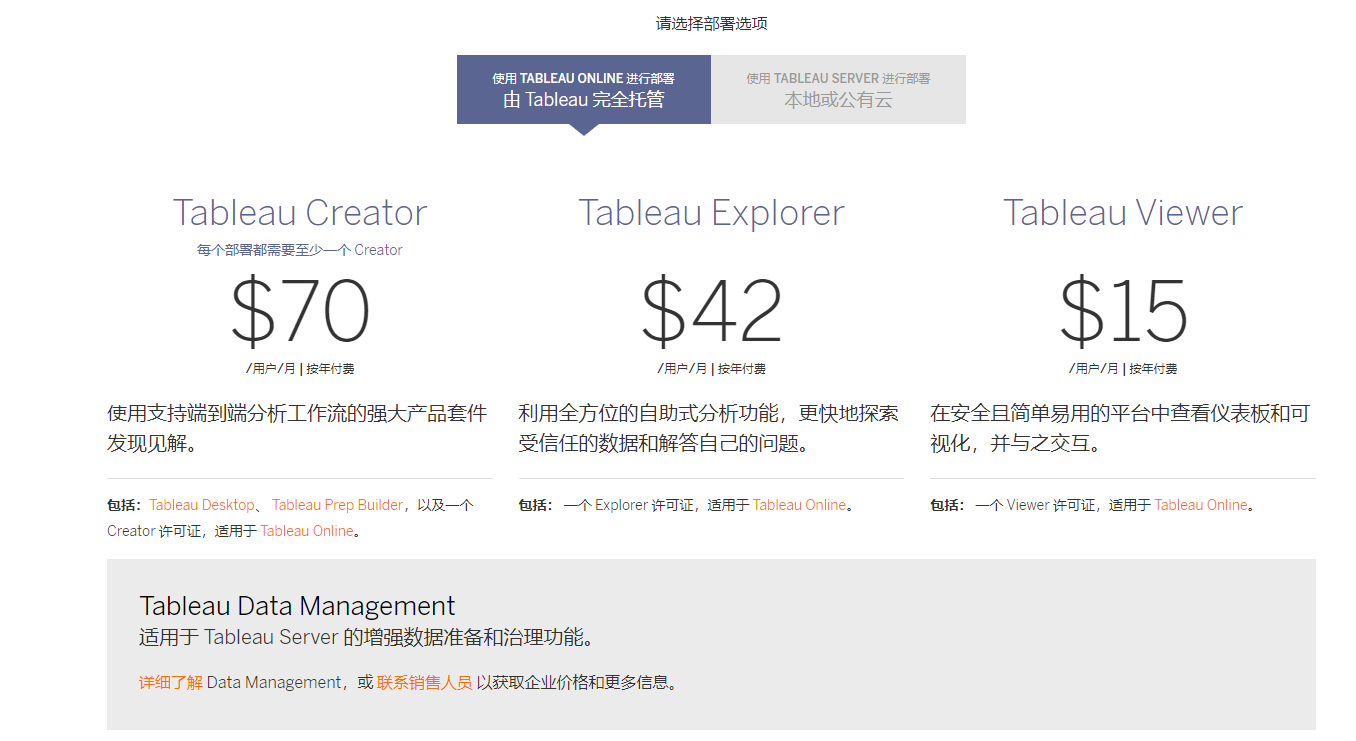Click the Tableau Viewer heading
Image resolution: width=1356 pixels, height=741 pixels.
click(1123, 212)
